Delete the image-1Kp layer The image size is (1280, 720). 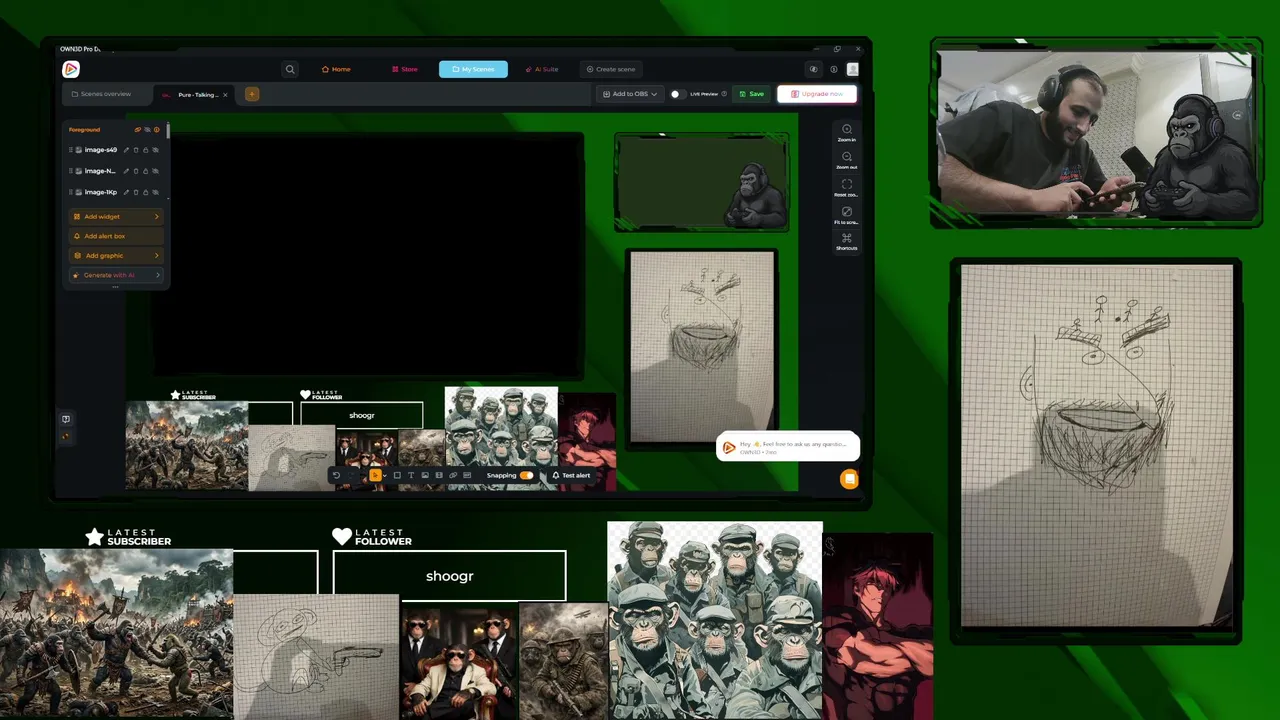pyautogui.click(x=136, y=192)
